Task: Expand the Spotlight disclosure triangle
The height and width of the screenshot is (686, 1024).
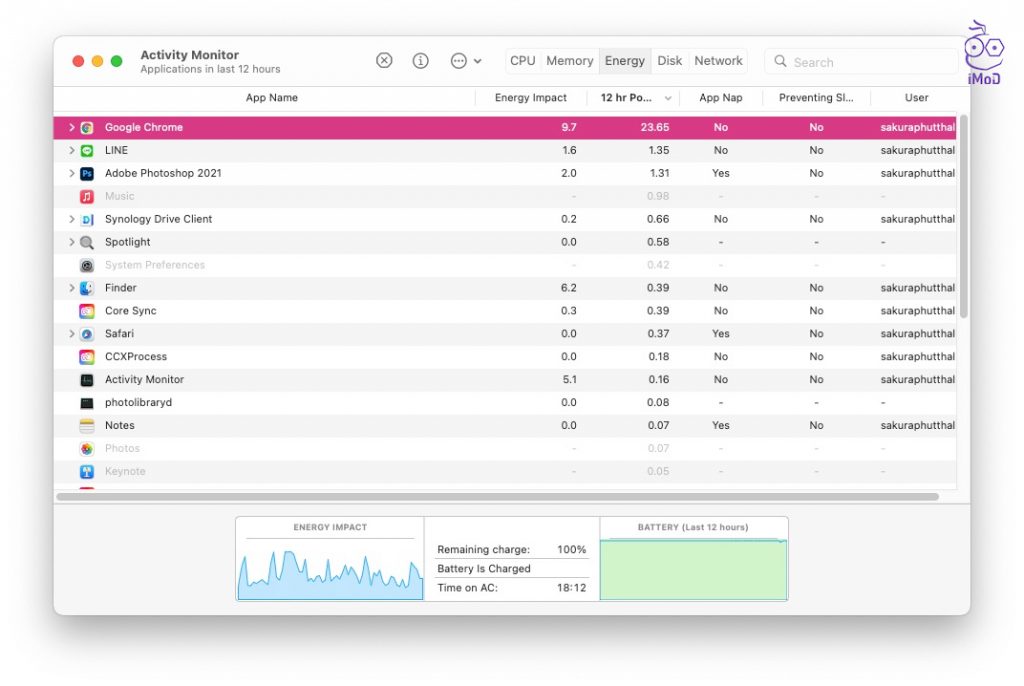Action: [x=71, y=243]
